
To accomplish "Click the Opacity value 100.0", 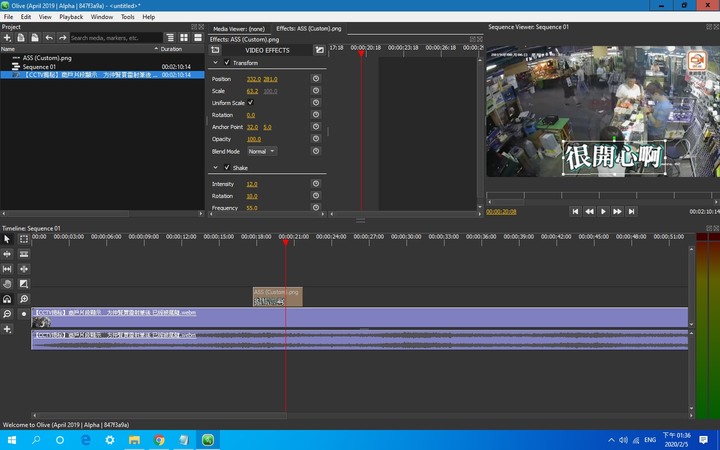I will click(x=254, y=139).
